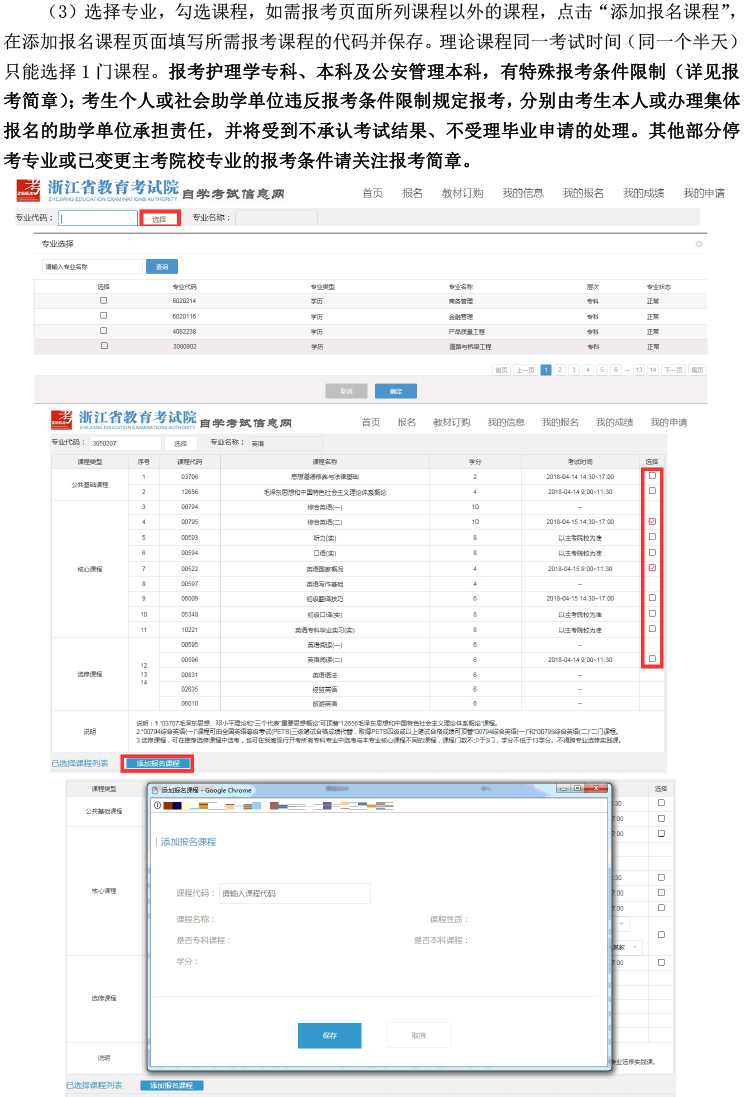
Task: Tick the checkbox for course 10221
Action: click(652, 629)
